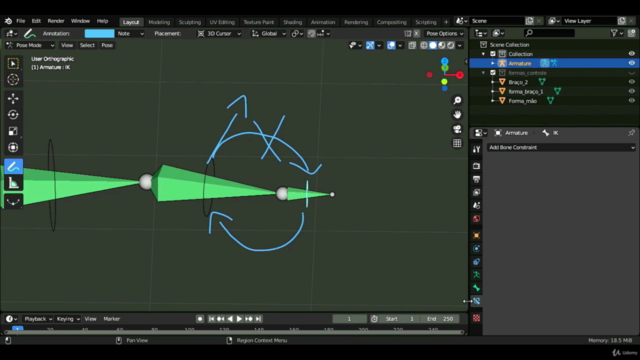The width and height of the screenshot is (640, 360).
Task: Select the Scale tool
Action: [13, 131]
